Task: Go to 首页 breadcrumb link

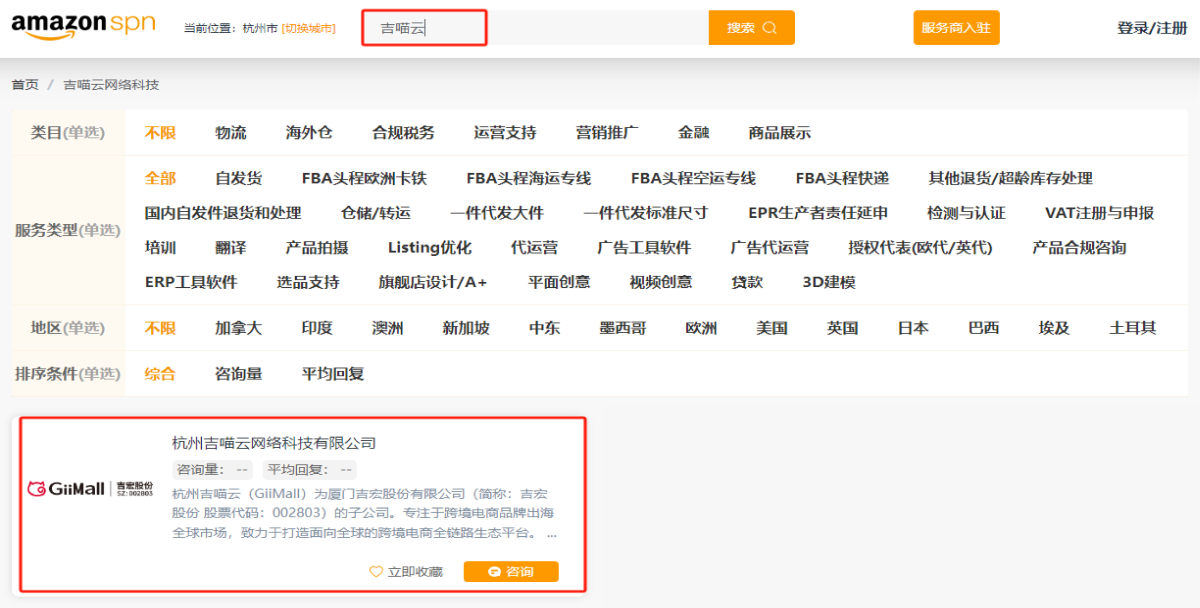Action: [25, 85]
